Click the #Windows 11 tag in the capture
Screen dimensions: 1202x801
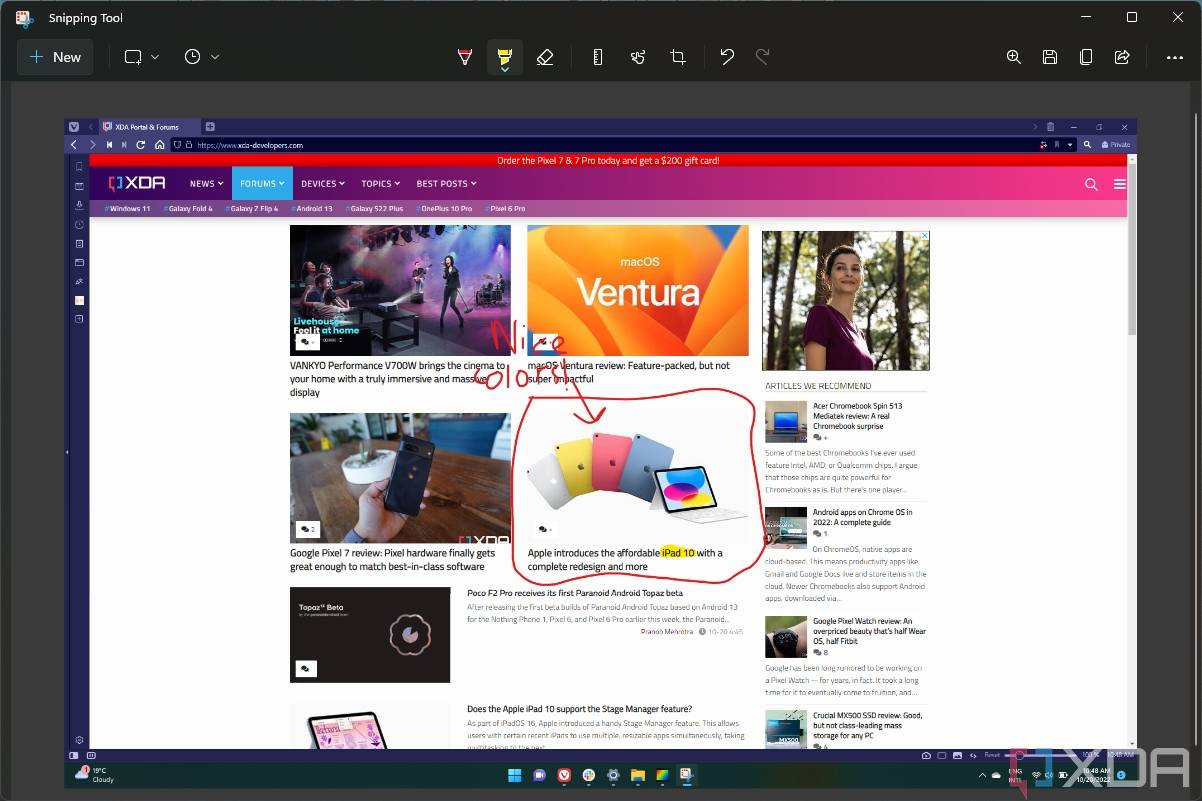pos(127,209)
